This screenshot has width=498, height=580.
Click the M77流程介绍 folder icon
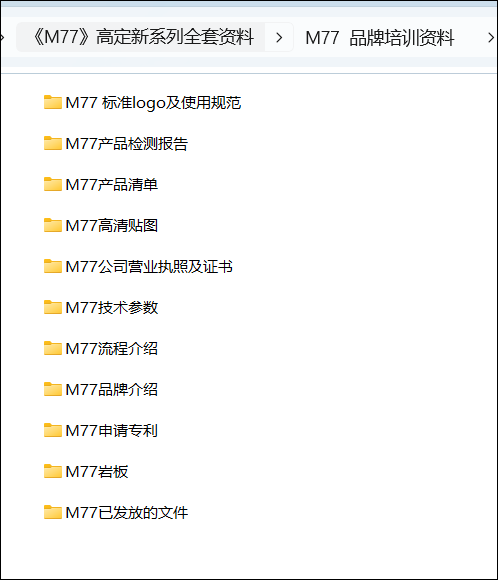[53, 348]
